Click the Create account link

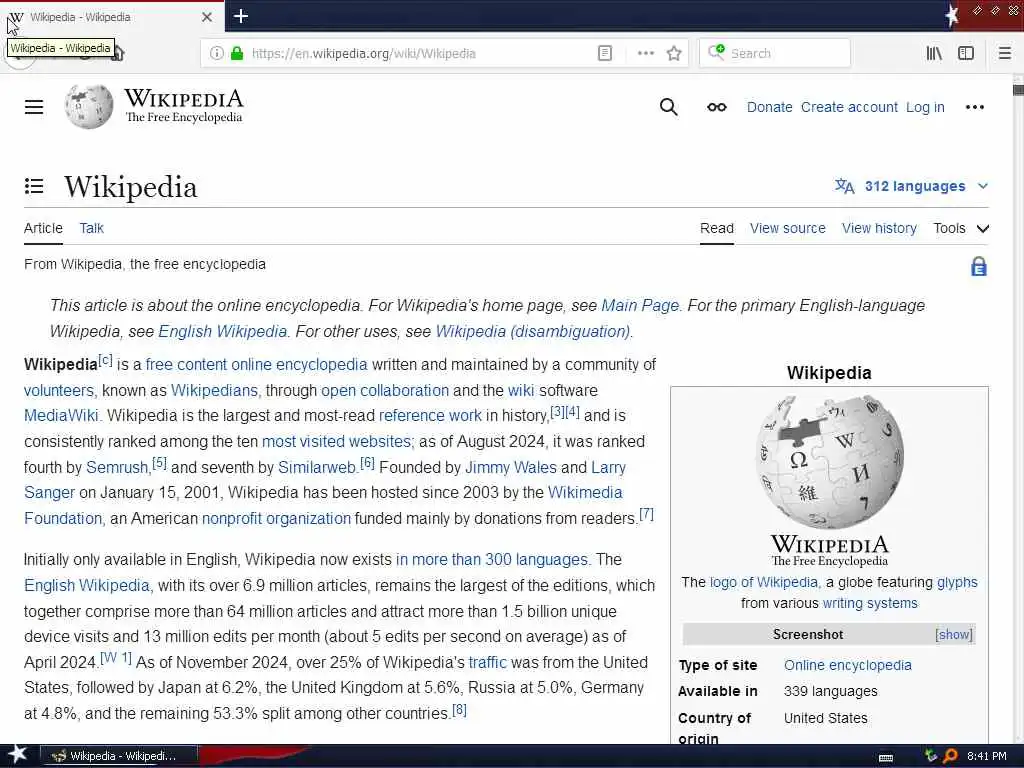tap(849, 107)
